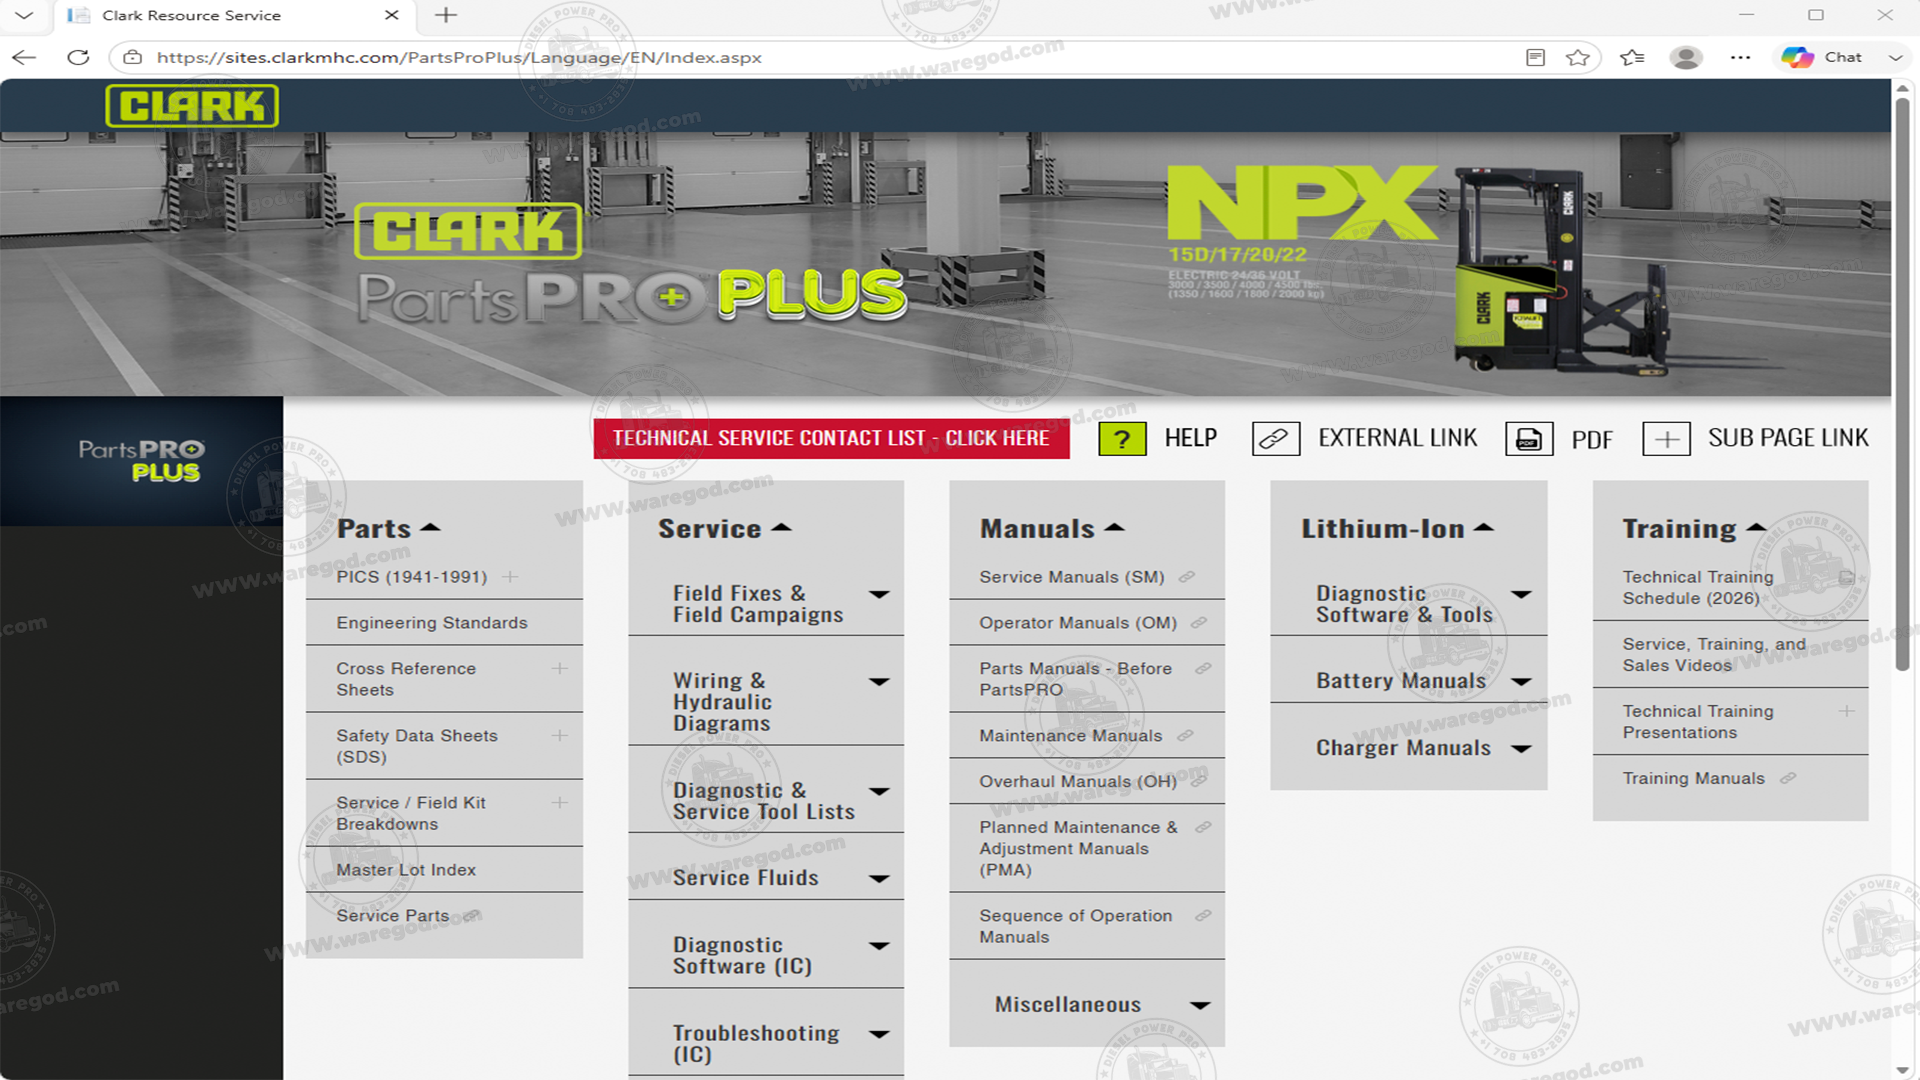The height and width of the screenshot is (1080, 1920).
Task: Click plus icon beside Technical Training Presentations
Action: 1846,711
